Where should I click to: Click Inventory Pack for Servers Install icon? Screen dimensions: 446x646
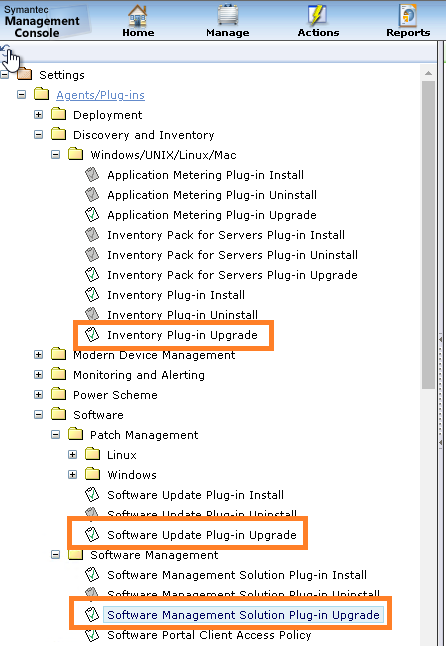click(92, 234)
